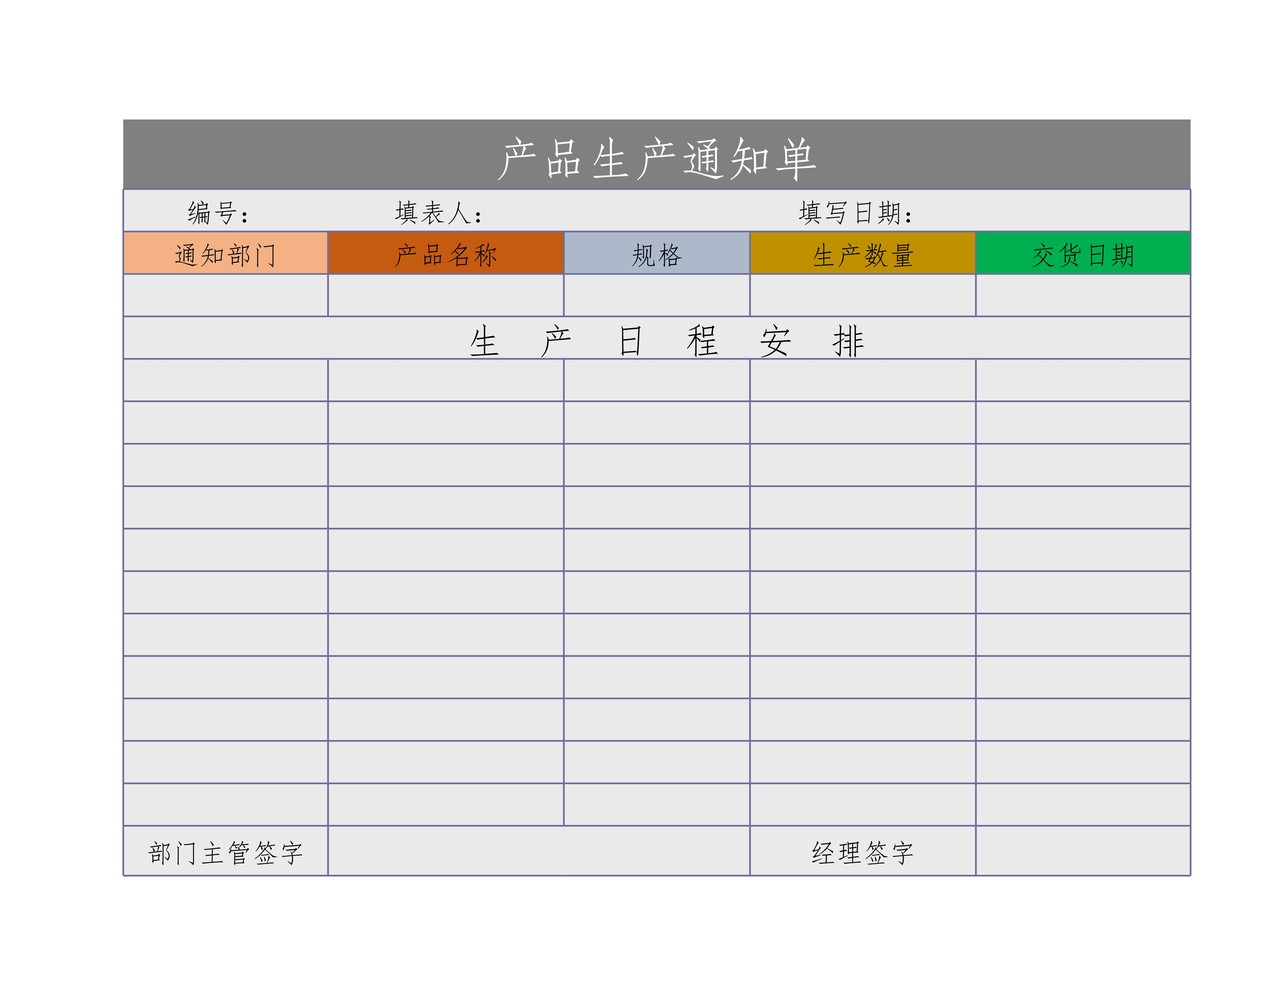1280x995 pixels.
Task: Select the red 产品名称 header cell
Action: pos(445,254)
